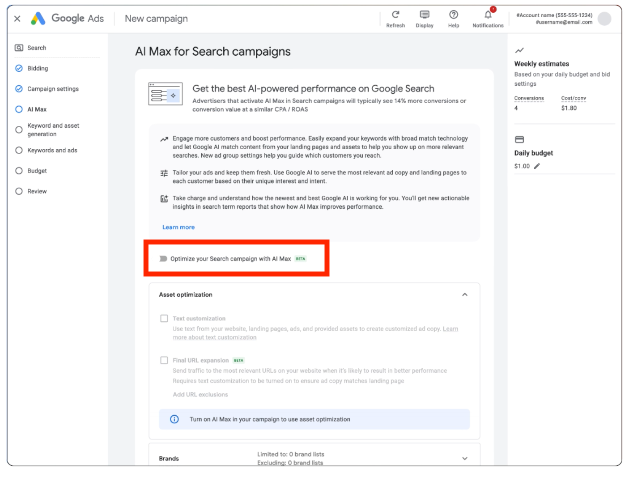Toggle Optimize your Search campaign with AI Max
Image resolution: width=639 pixels, height=480 pixels.
(163, 259)
